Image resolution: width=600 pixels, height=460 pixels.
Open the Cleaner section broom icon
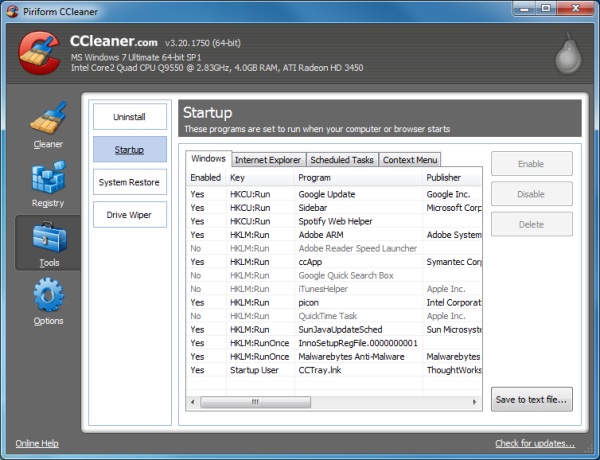point(48,117)
